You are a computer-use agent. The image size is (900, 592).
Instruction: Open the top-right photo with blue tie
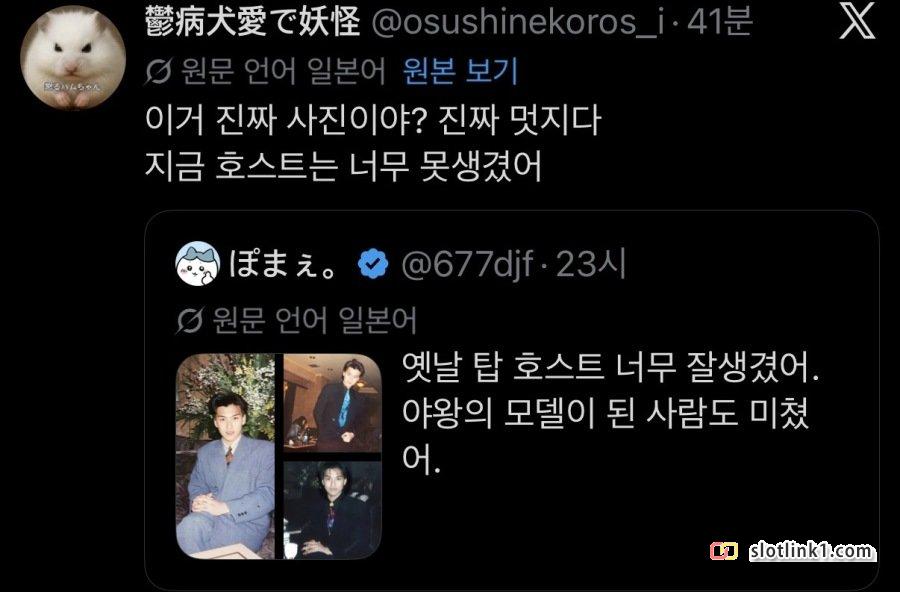(333, 403)
